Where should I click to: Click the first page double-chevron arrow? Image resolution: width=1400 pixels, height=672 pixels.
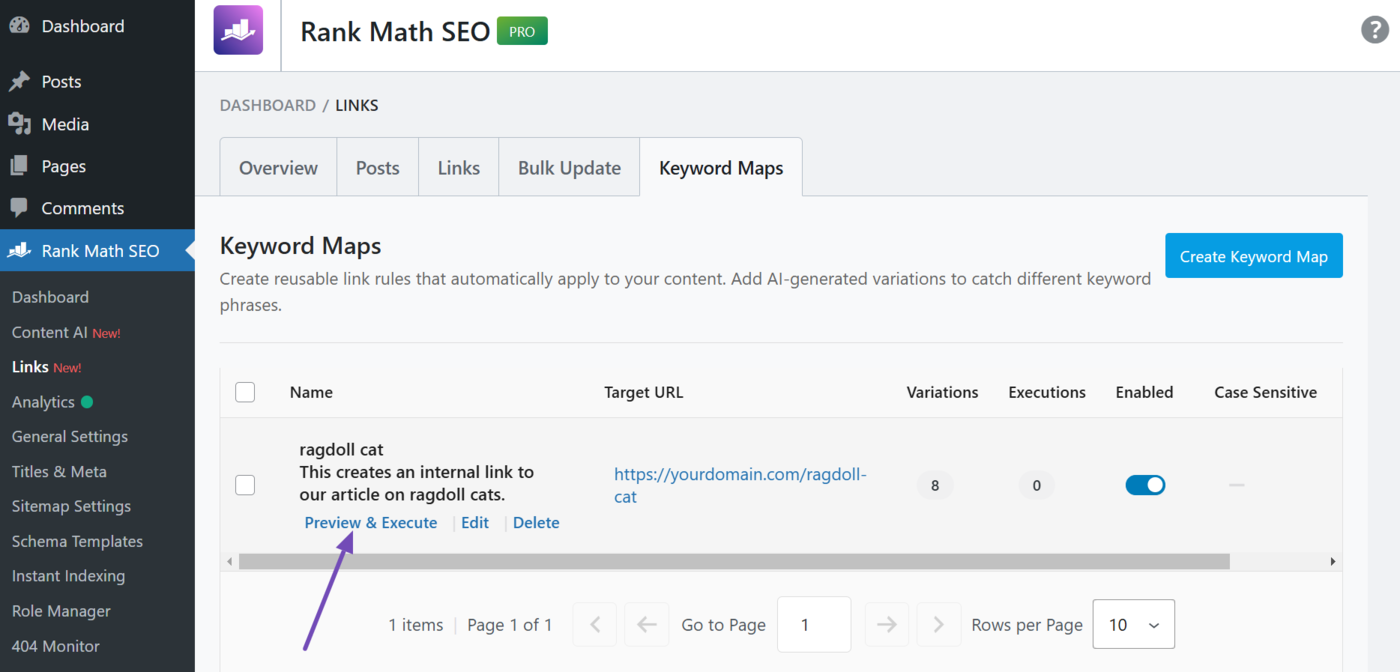tap(594, 624)
